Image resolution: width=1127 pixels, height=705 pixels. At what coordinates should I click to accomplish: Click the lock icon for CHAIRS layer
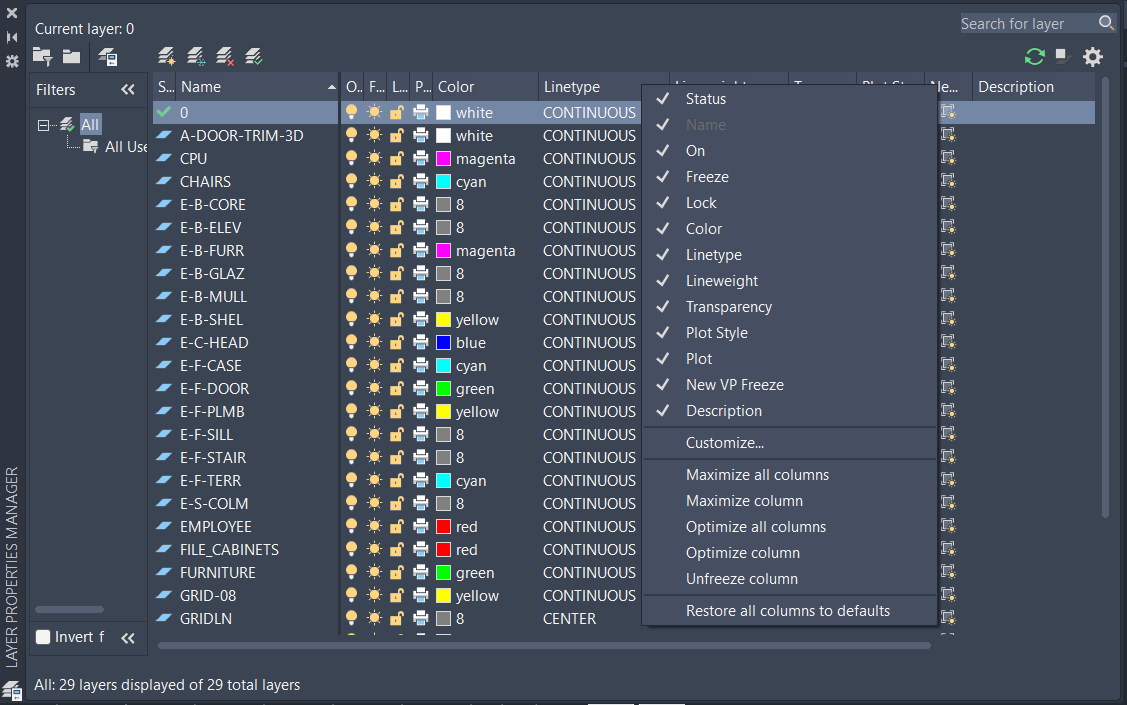coord(397,181)
